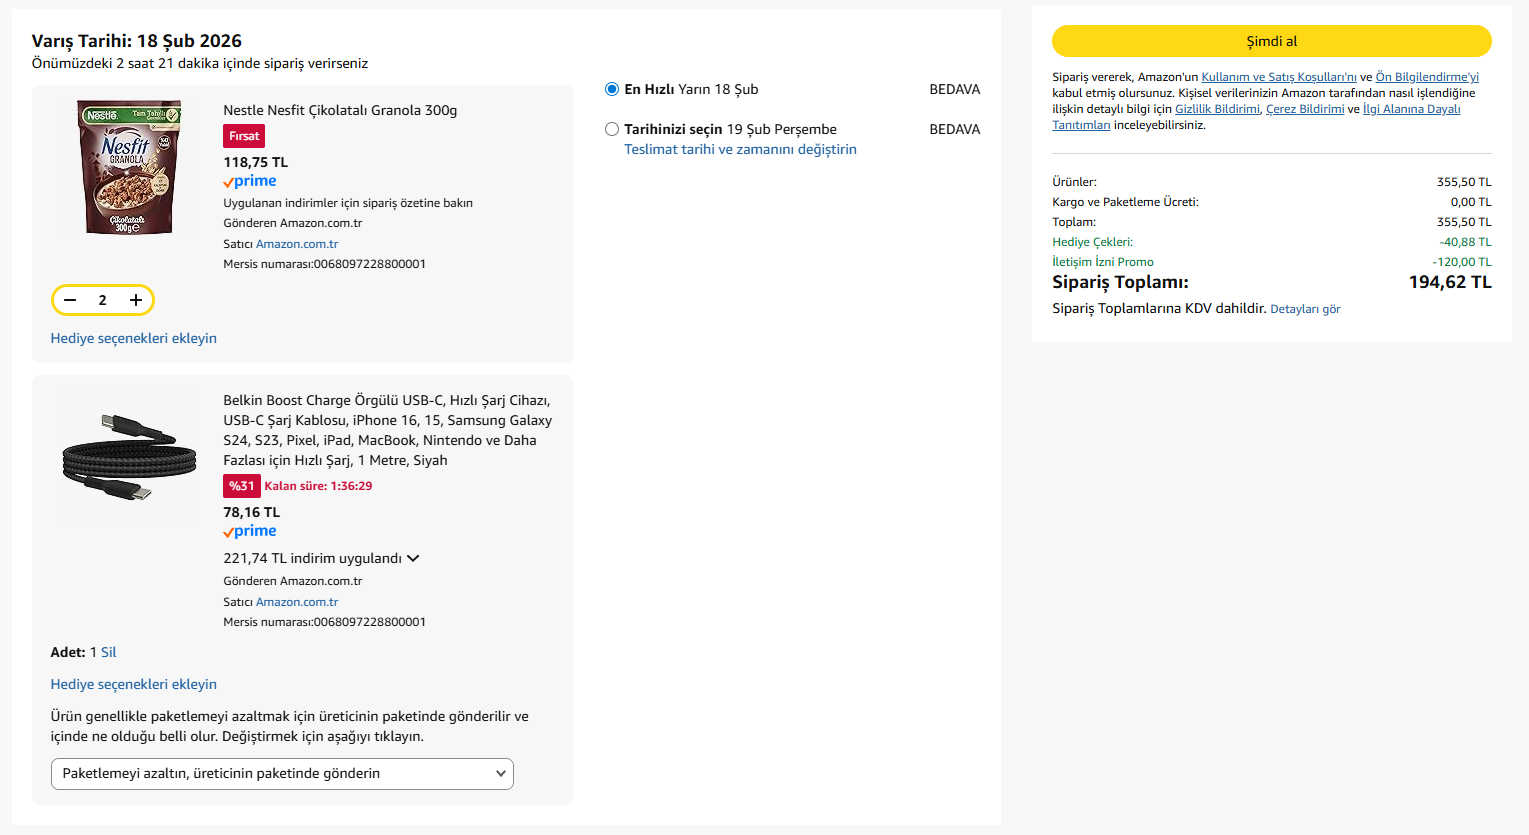Screen dimensions: 1529x835
Task: Click the Belkin USB-C cable image
Action: (130, 457)
